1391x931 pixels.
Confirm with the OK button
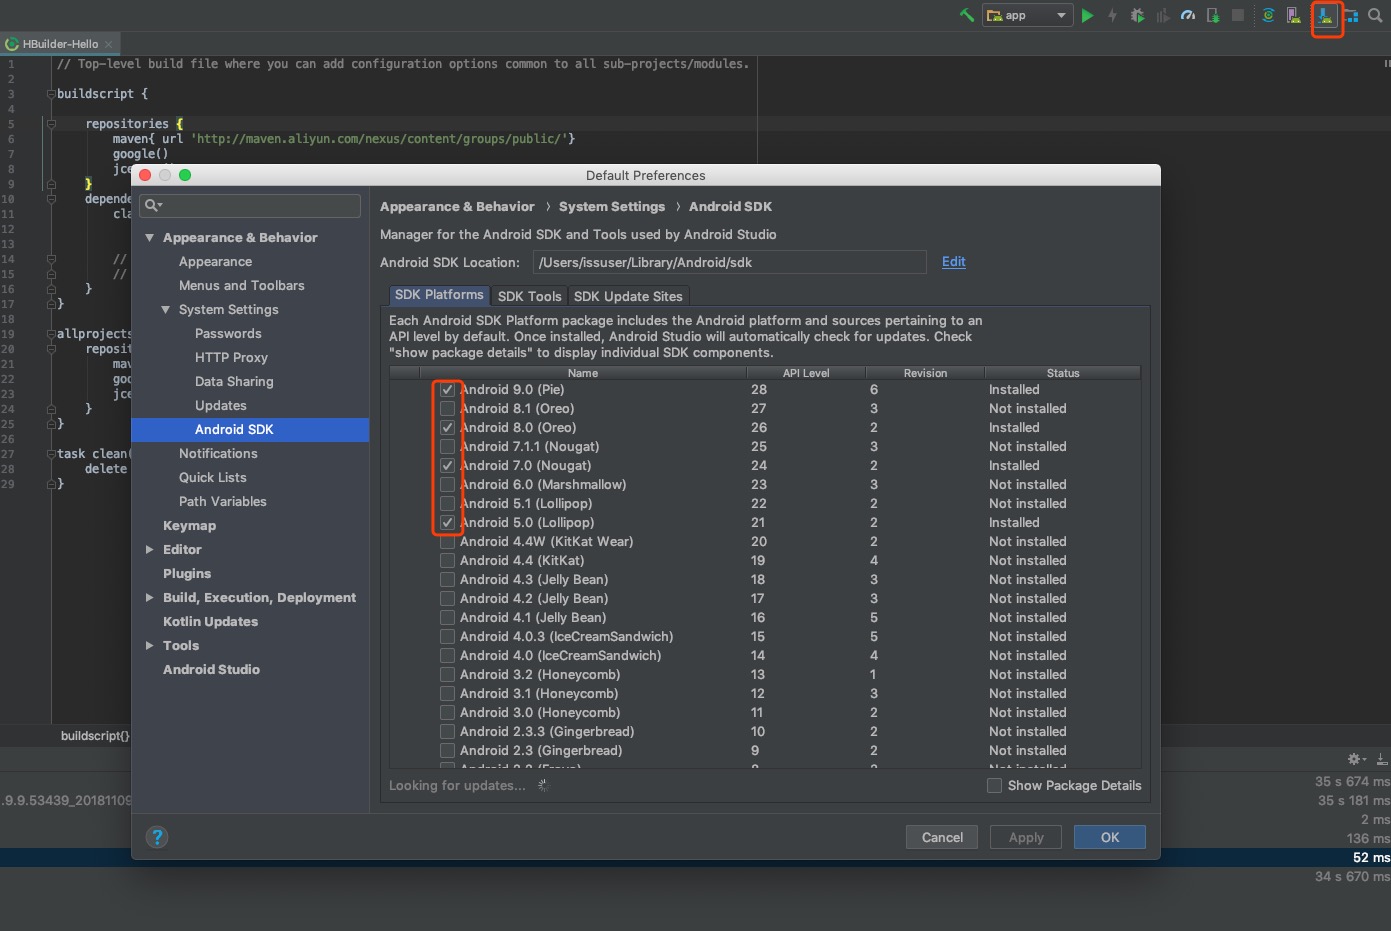(1110, 837)
